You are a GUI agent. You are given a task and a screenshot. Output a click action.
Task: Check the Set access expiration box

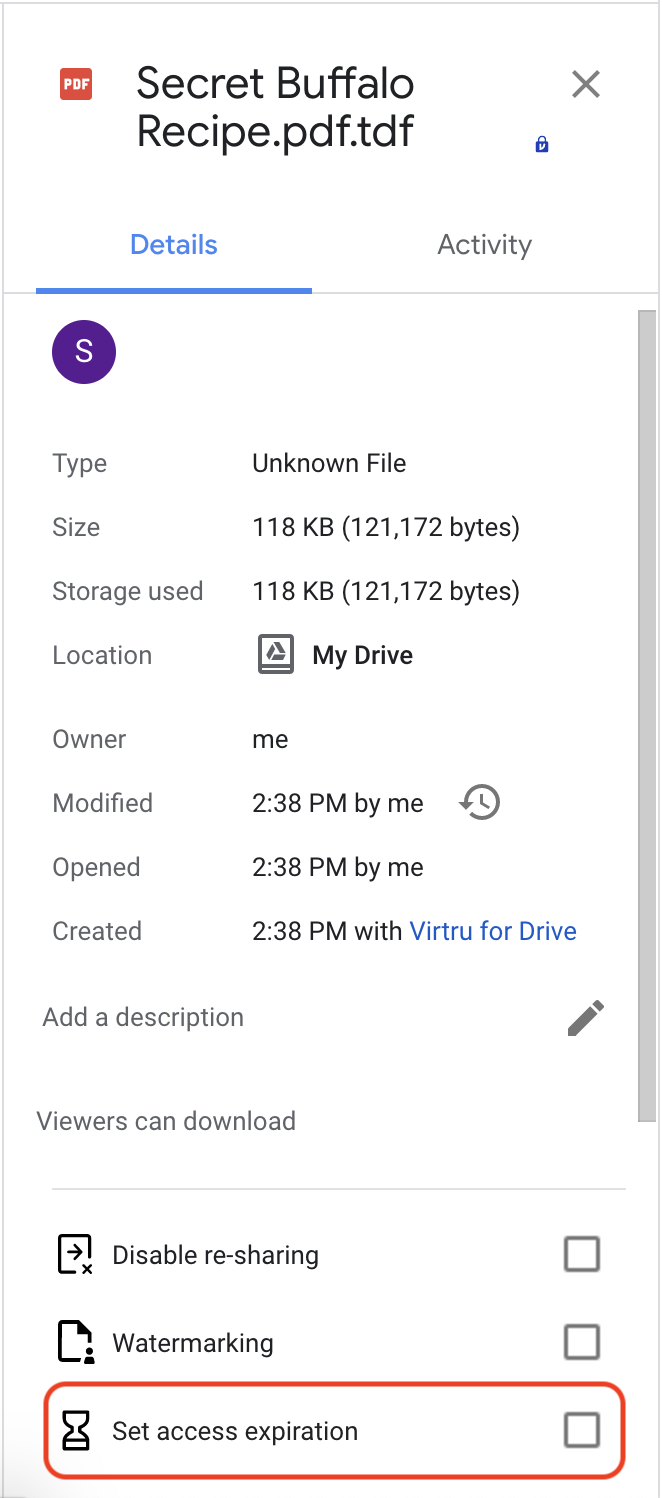[582, 1430]
